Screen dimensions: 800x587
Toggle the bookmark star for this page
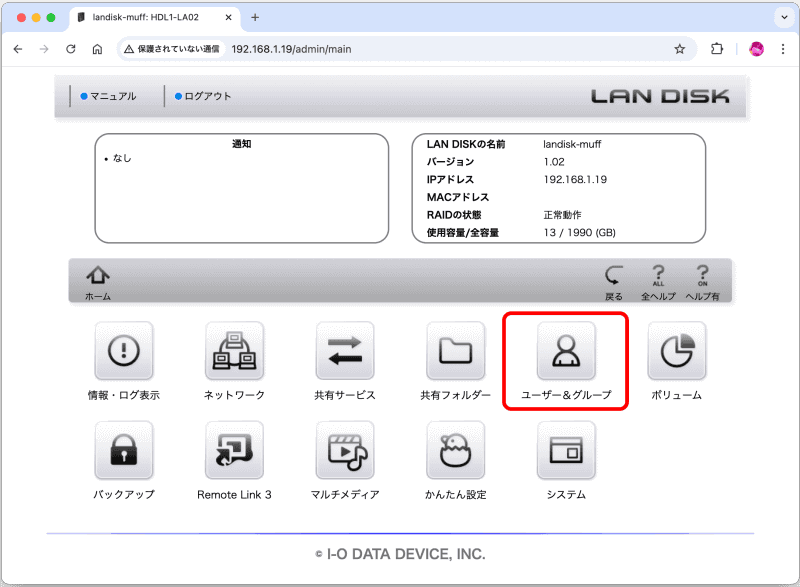679,48
